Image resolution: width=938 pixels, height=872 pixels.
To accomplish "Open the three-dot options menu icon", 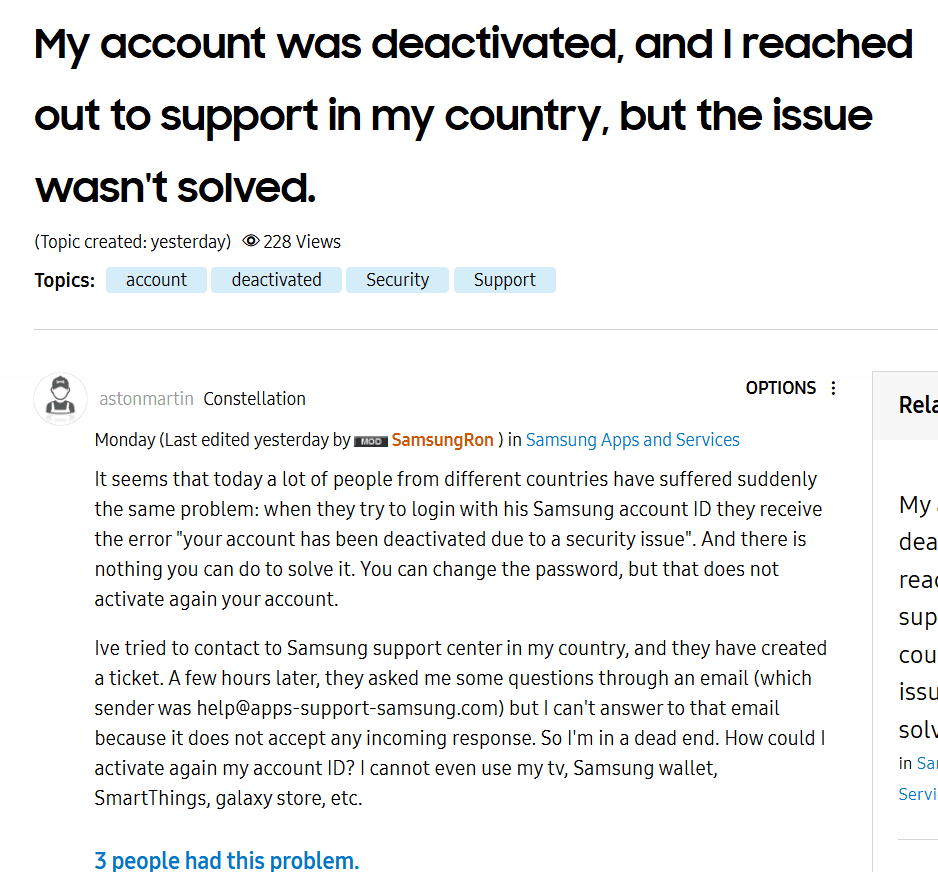I will click(x=833, y=388).
